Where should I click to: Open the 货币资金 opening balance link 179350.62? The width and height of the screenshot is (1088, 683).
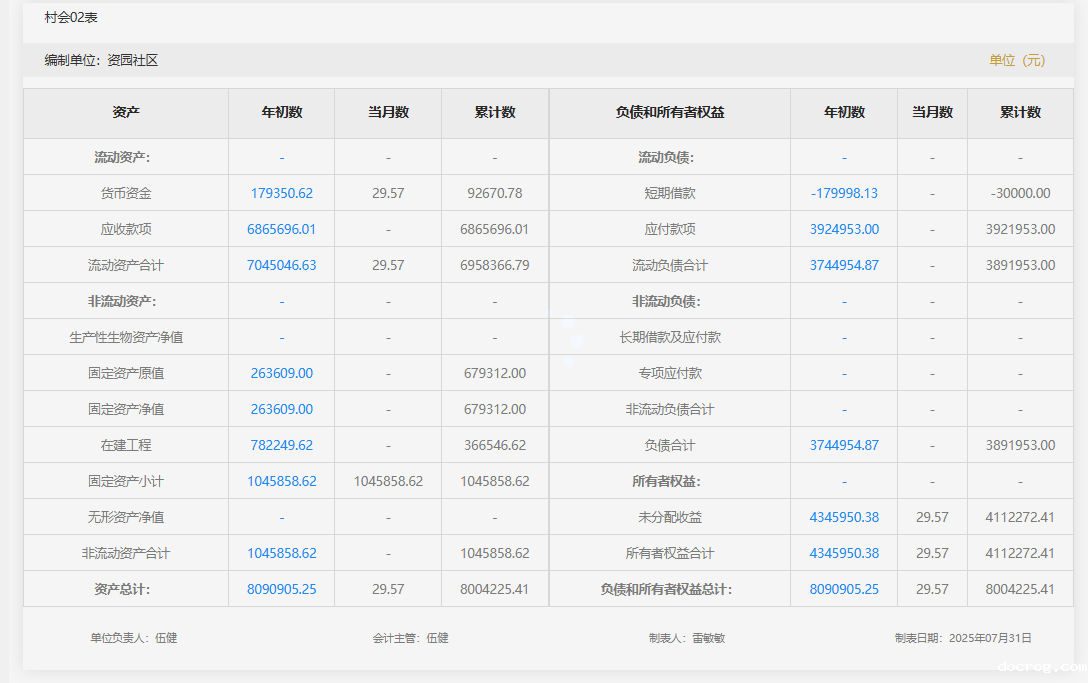coord(281,193)
